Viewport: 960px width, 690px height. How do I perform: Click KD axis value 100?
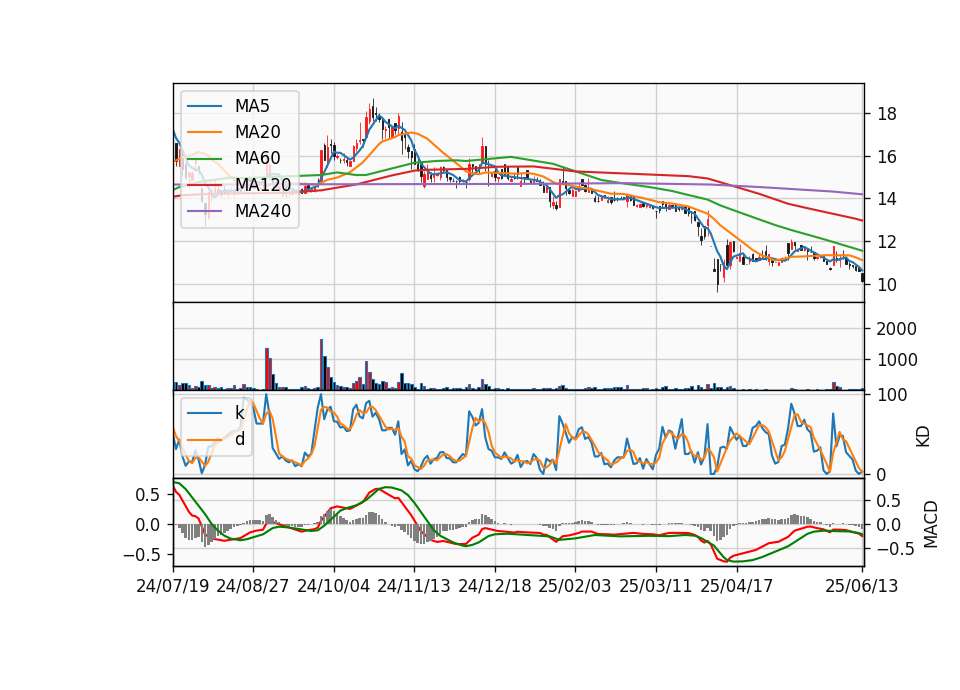tap(892, 395)
